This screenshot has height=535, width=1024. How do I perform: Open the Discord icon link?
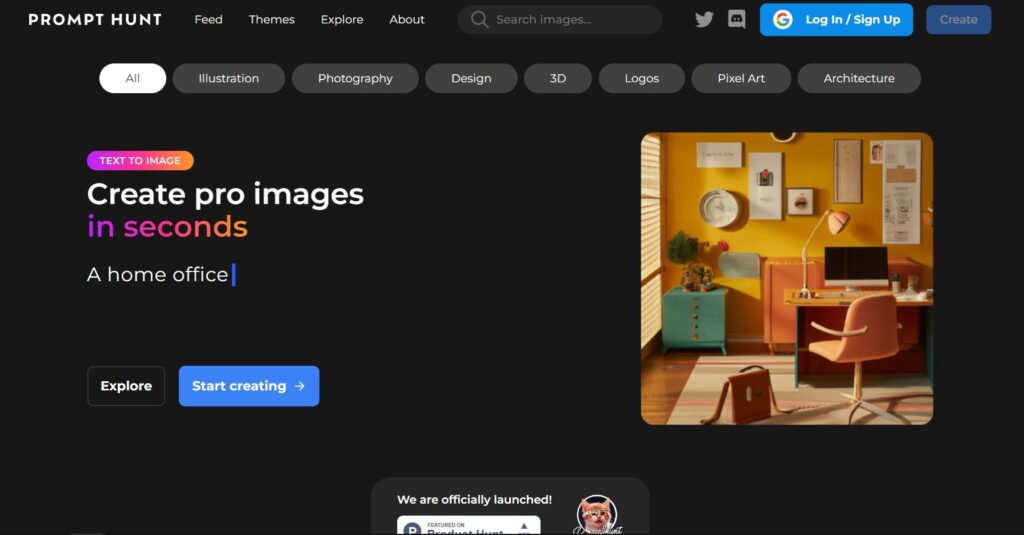click(737, 19)
